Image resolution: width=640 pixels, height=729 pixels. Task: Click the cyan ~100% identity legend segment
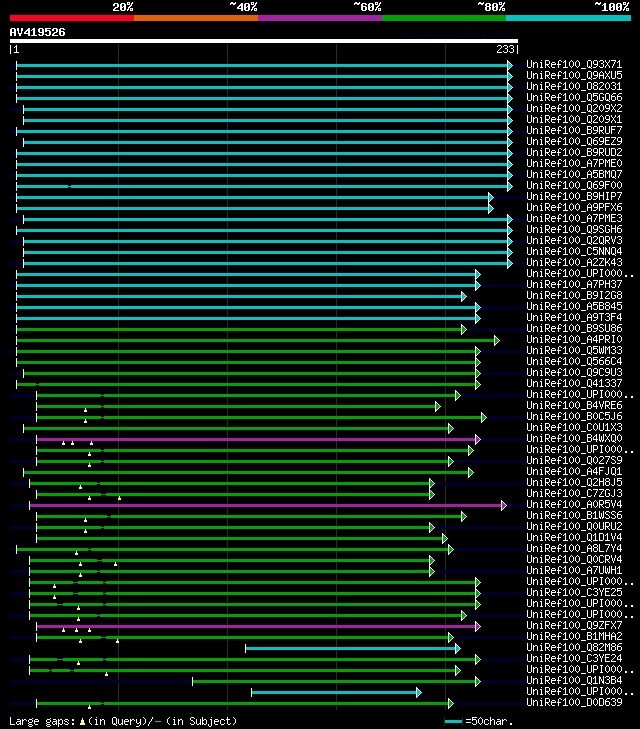(568, 18)
